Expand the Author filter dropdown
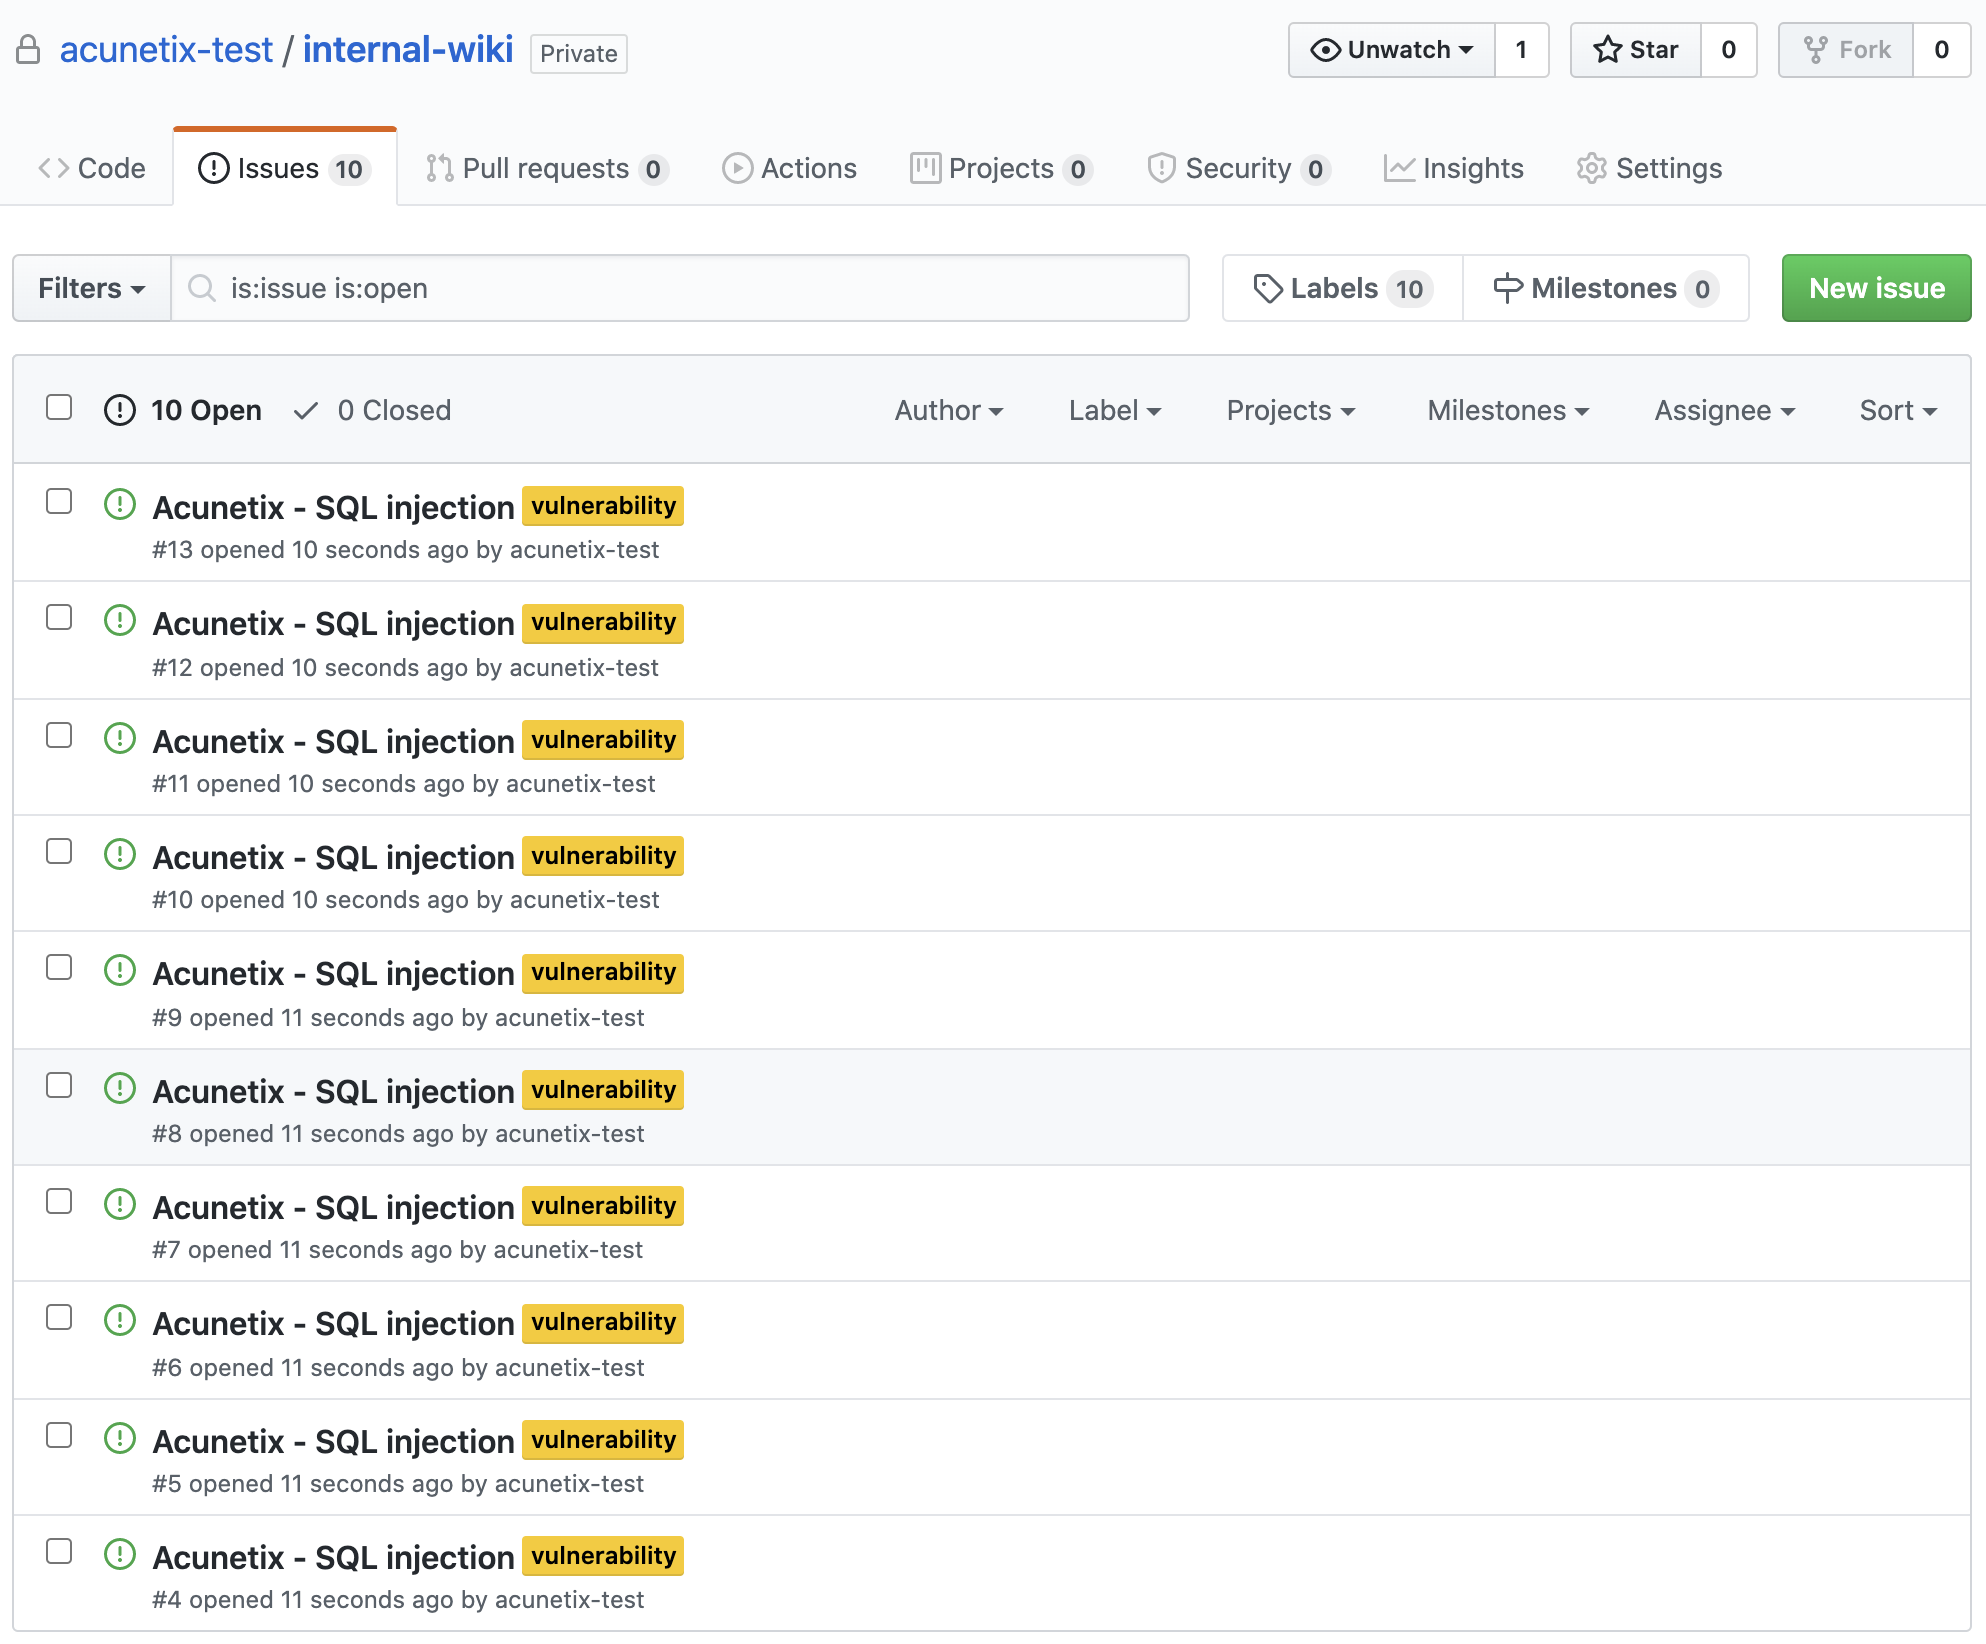This screenshot has height=1644, width=1986. pyautogui.click(x=948, y=409)
